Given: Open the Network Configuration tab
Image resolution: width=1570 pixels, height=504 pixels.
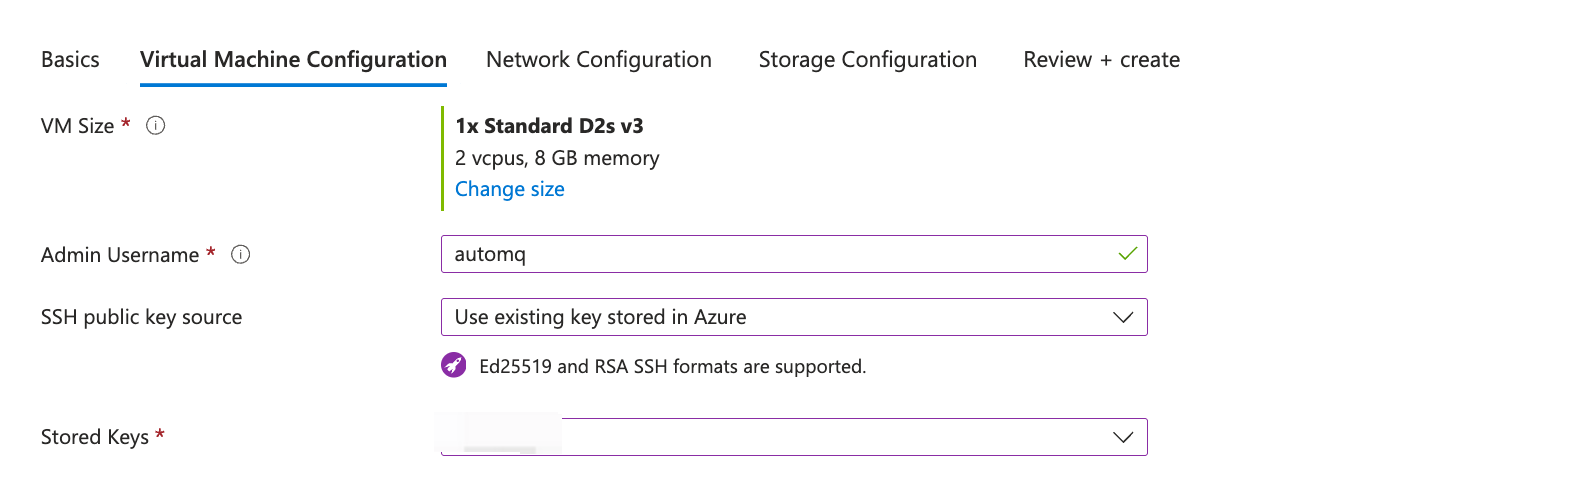Looking at the screenshot, I should click(x=599, y=60).
